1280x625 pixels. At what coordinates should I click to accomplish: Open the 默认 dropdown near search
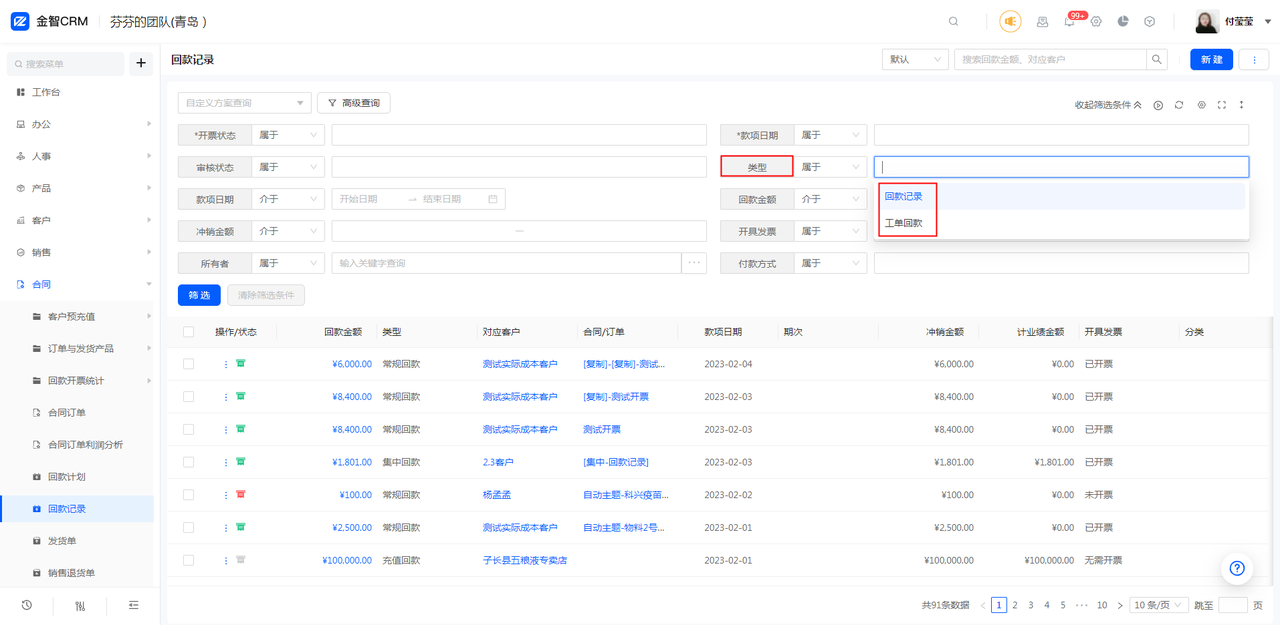pyautogui.click(x=915, y=60)
